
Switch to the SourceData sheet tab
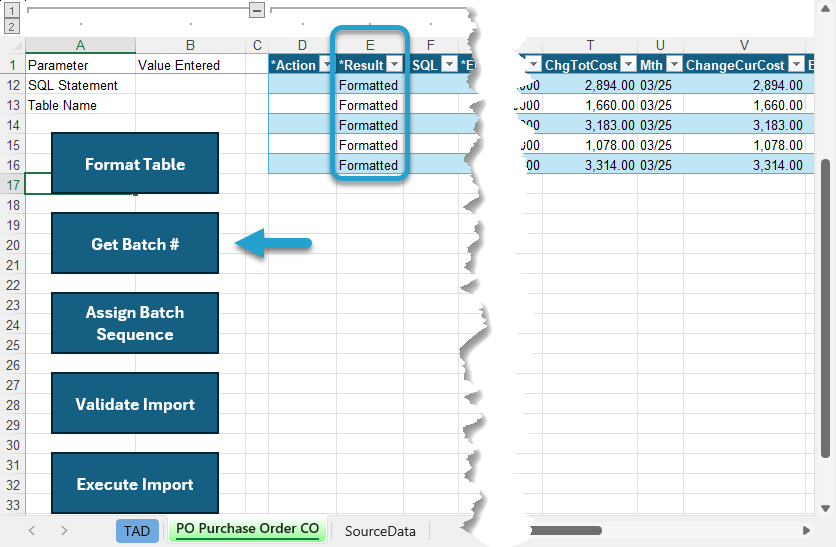click(x=380, y=531)
